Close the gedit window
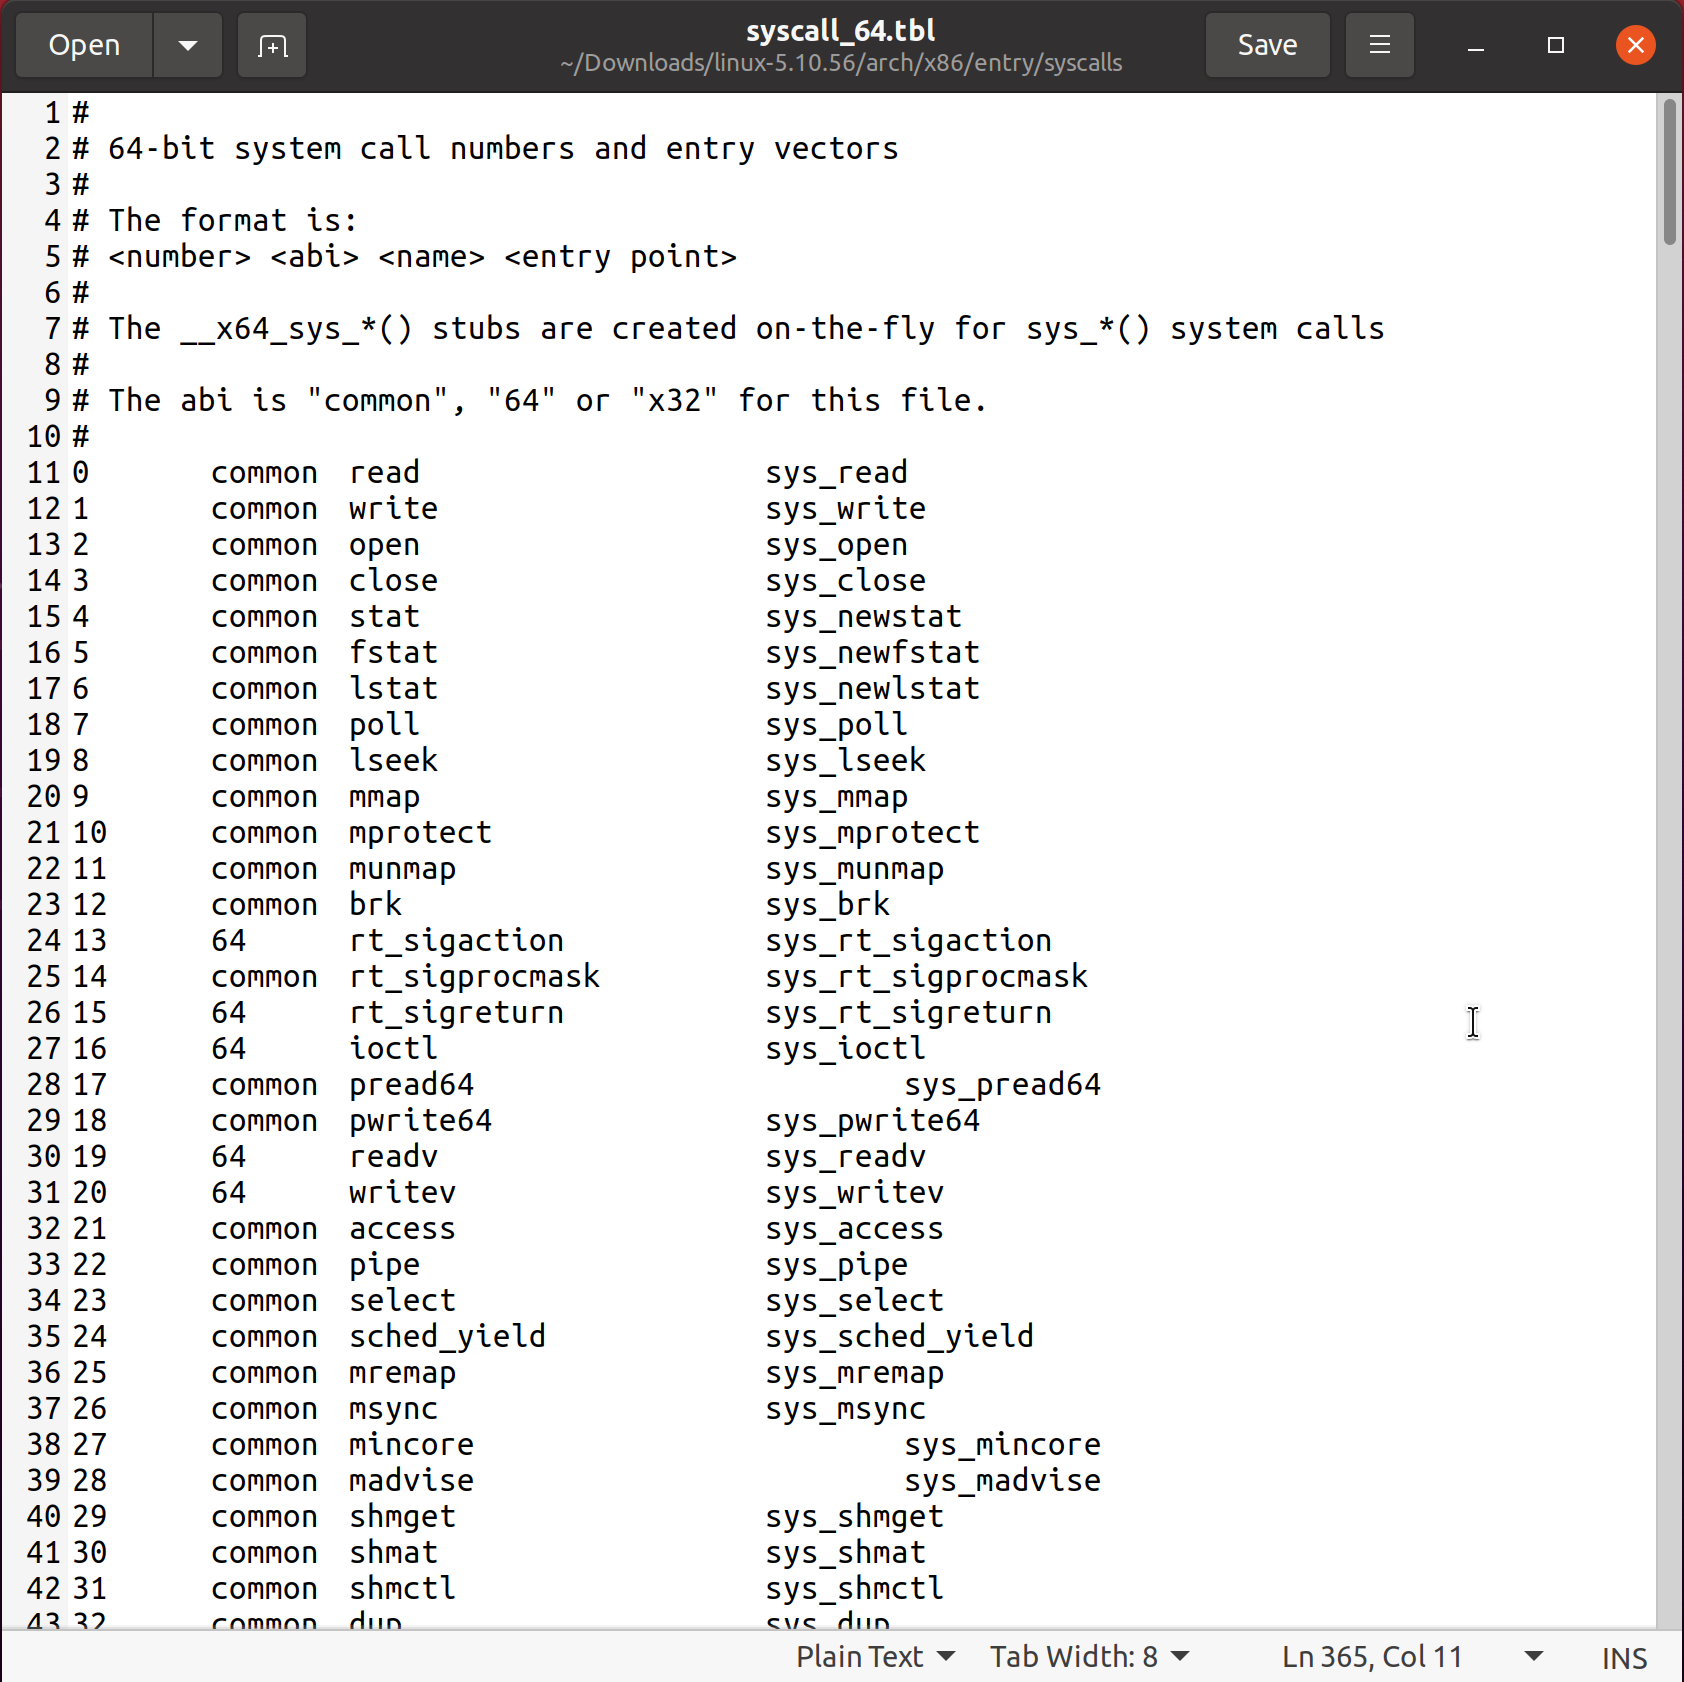The width and height of the screenshot is (1684, 1682). coord(1635,45)
